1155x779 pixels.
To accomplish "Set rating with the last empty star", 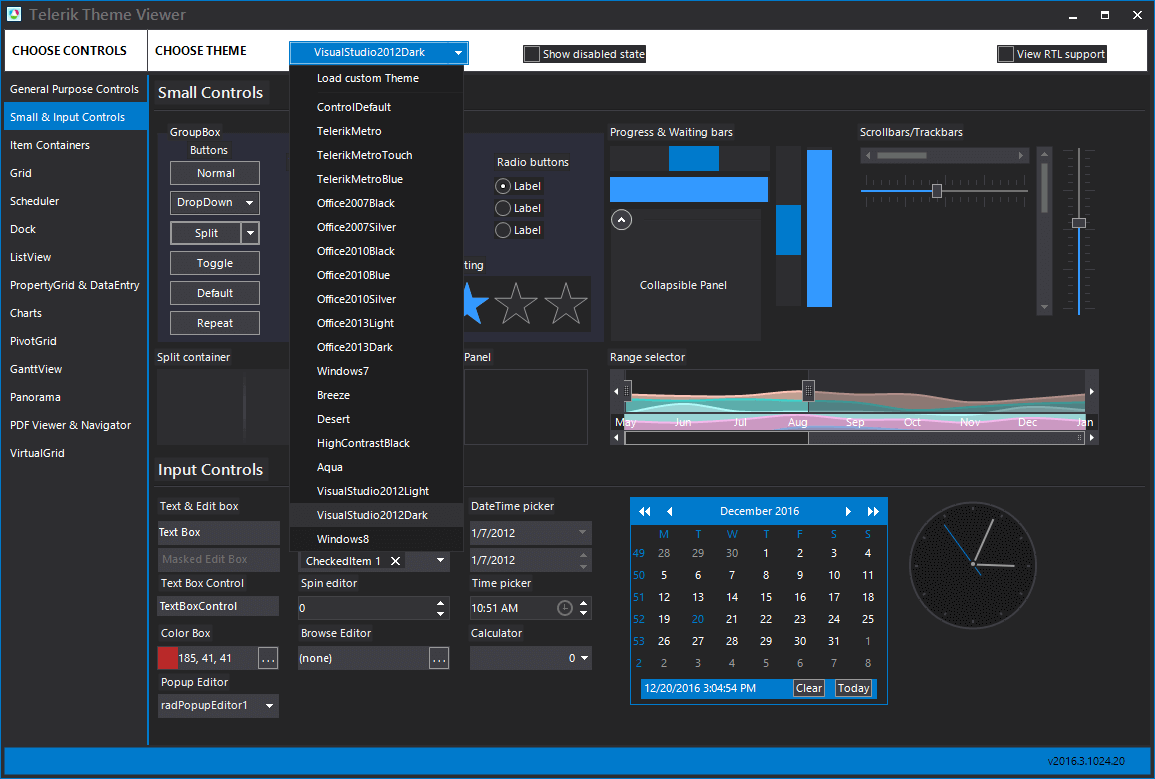I will (x=566, y=303).
